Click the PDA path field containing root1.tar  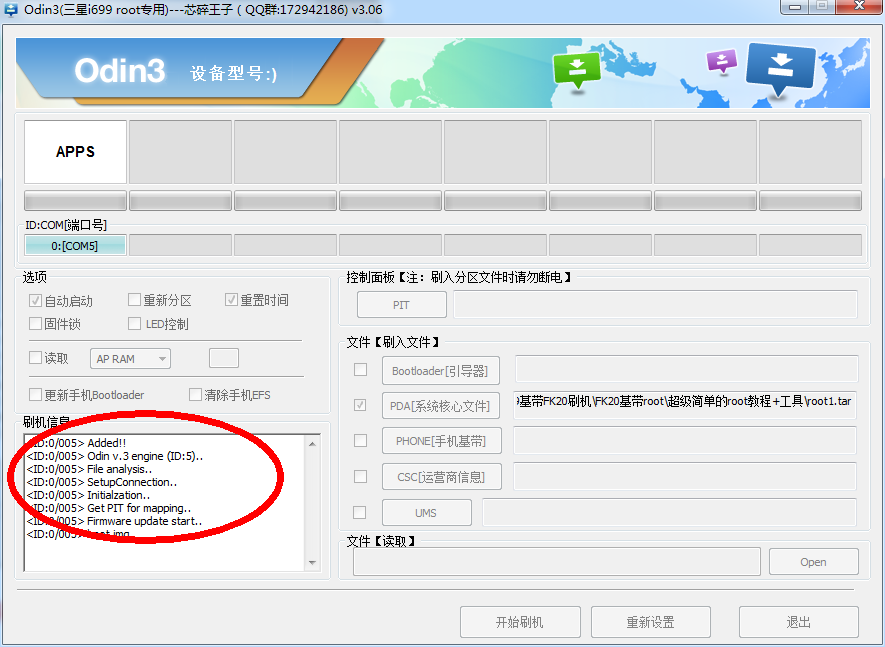pos(685,404)
